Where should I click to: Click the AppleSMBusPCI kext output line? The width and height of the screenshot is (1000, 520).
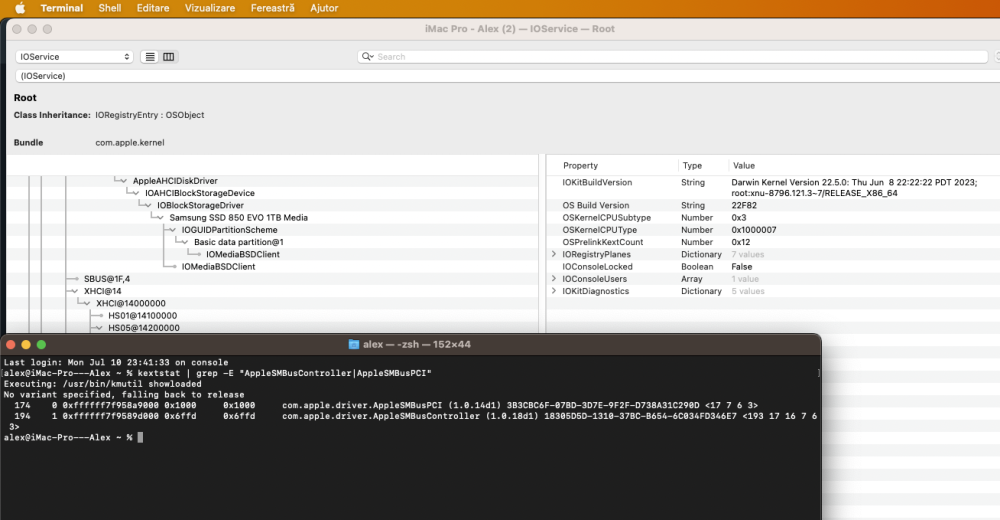(x=386, y=405)
